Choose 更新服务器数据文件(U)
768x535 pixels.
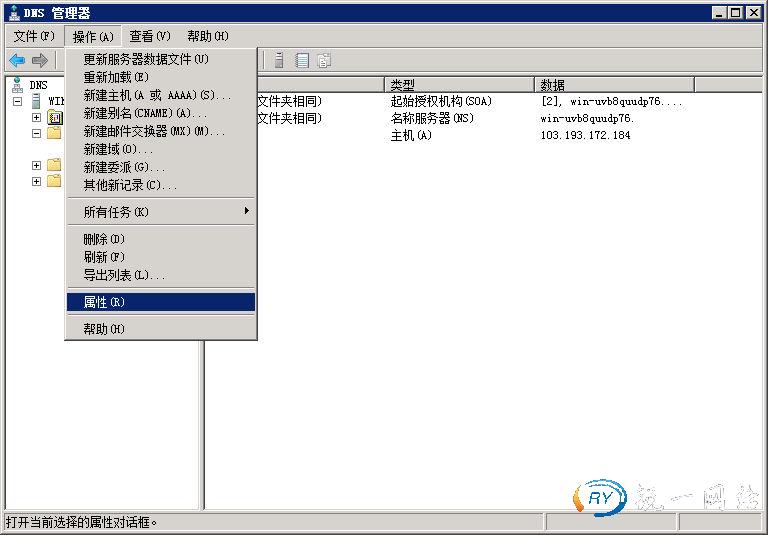pyautogui.click(x=161, y=59)
